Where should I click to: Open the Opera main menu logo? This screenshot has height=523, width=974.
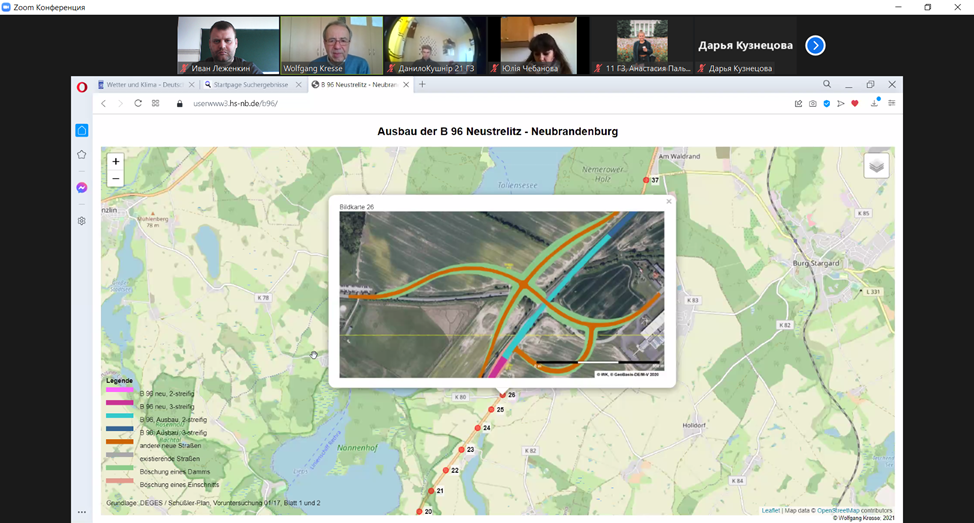81,86
